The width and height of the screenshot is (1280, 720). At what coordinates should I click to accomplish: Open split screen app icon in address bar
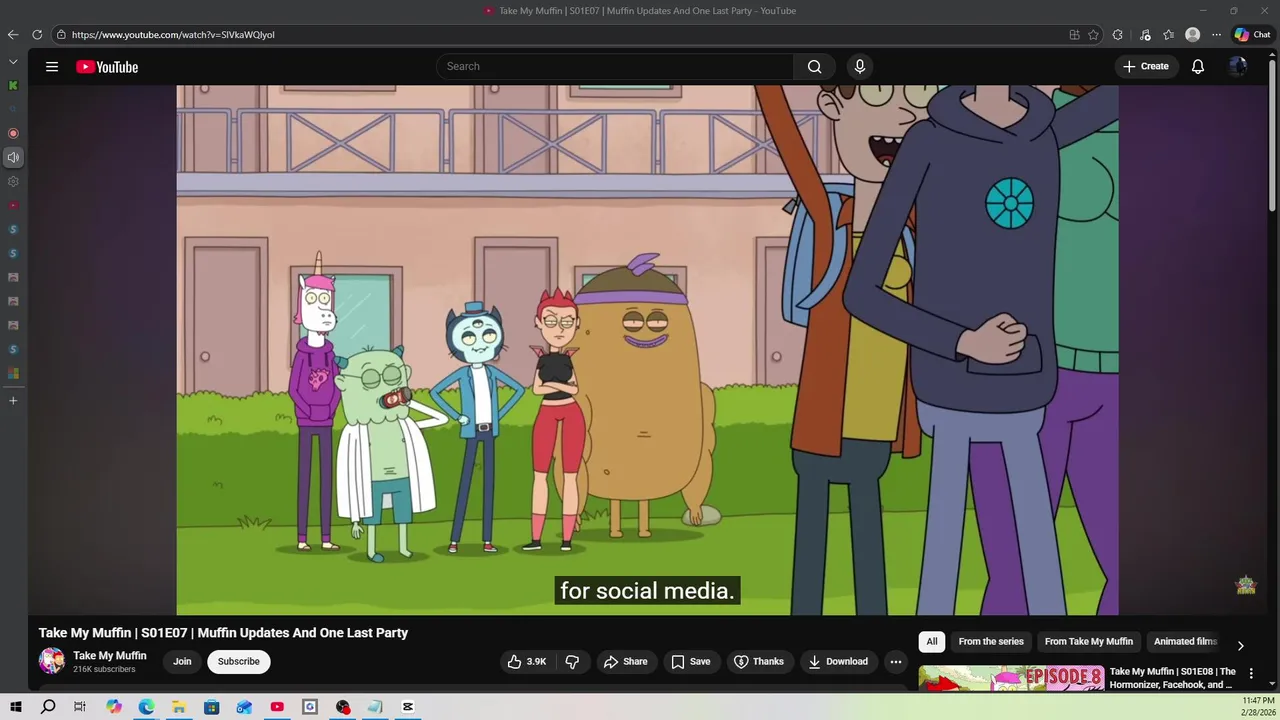click(x=1074, y=35)
